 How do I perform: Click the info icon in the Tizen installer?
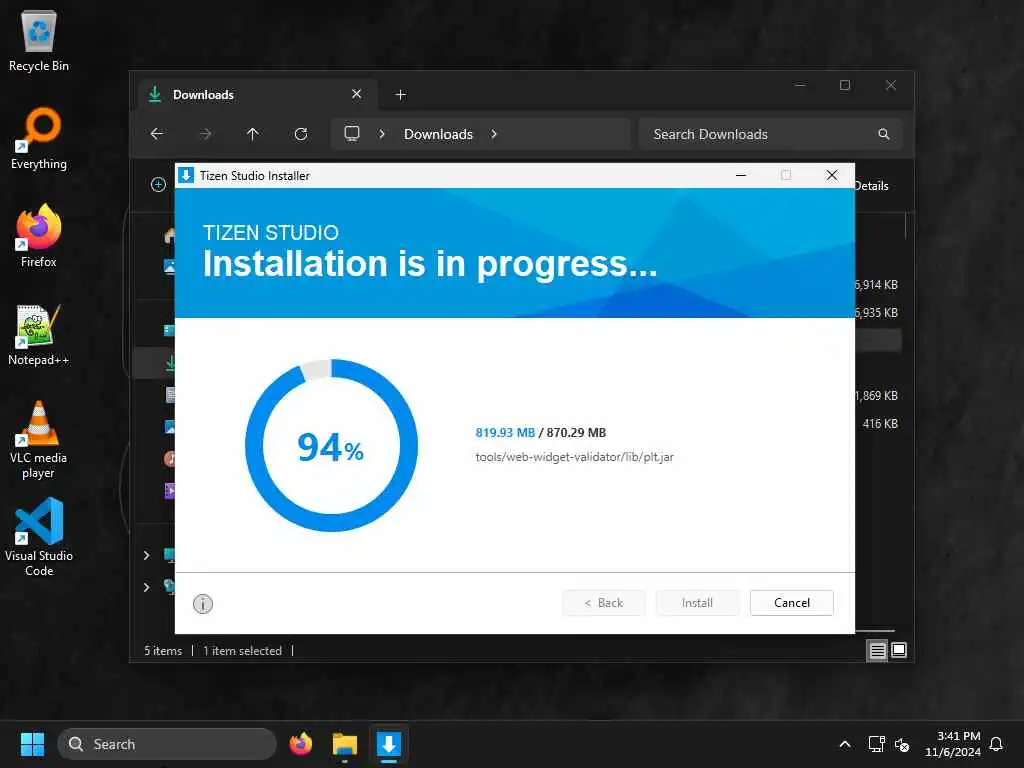[x=203, y=603]
